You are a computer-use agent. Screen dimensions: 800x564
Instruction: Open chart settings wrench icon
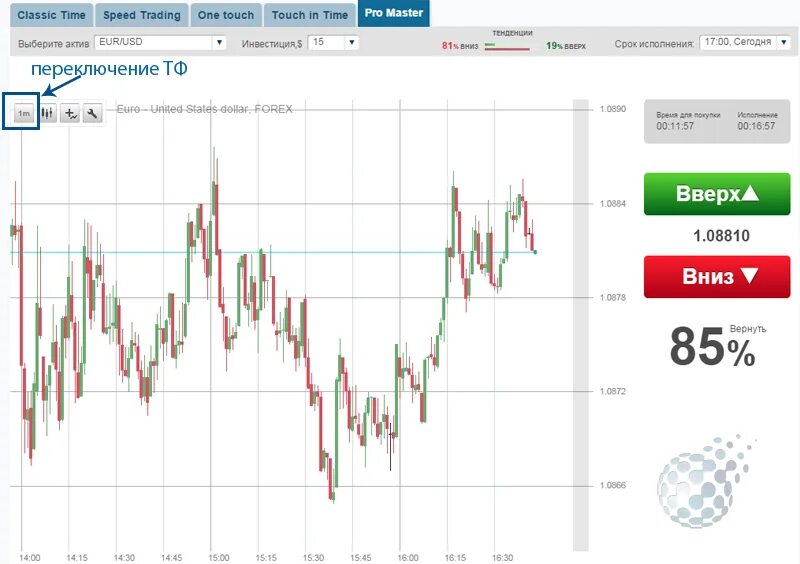(92, 113)
